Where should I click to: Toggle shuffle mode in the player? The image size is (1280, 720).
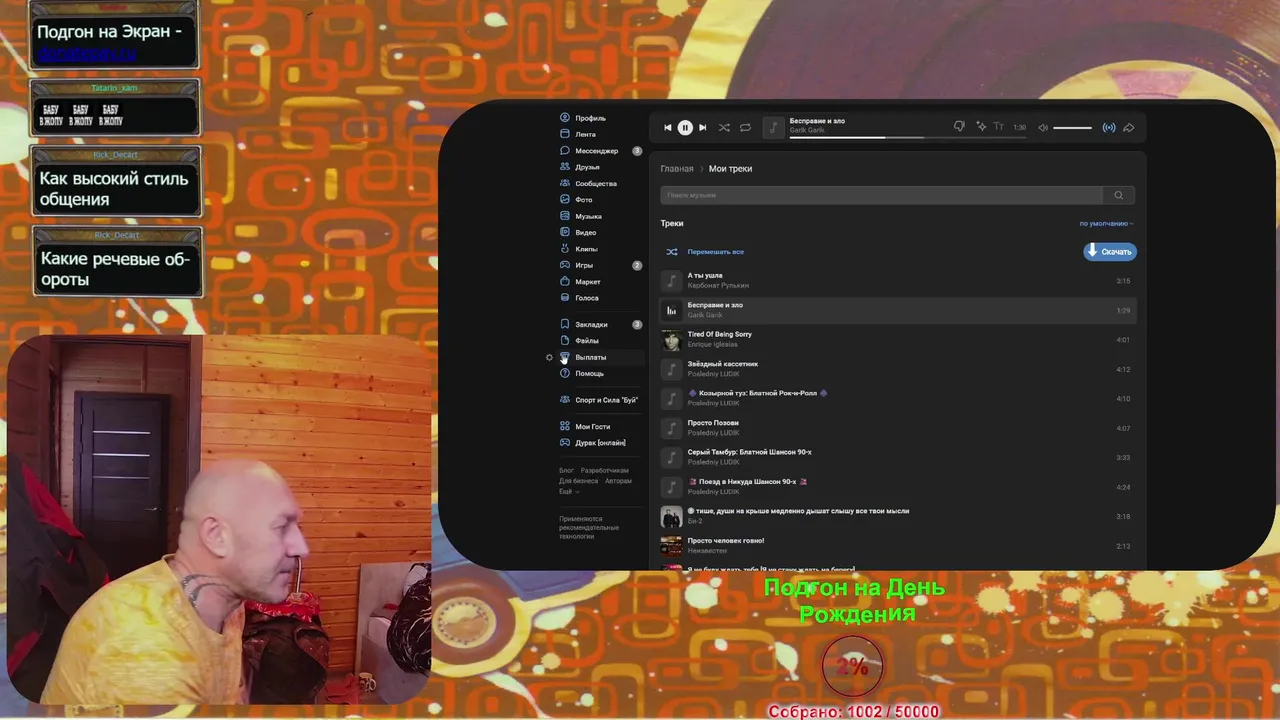click(x=724, y=127)
